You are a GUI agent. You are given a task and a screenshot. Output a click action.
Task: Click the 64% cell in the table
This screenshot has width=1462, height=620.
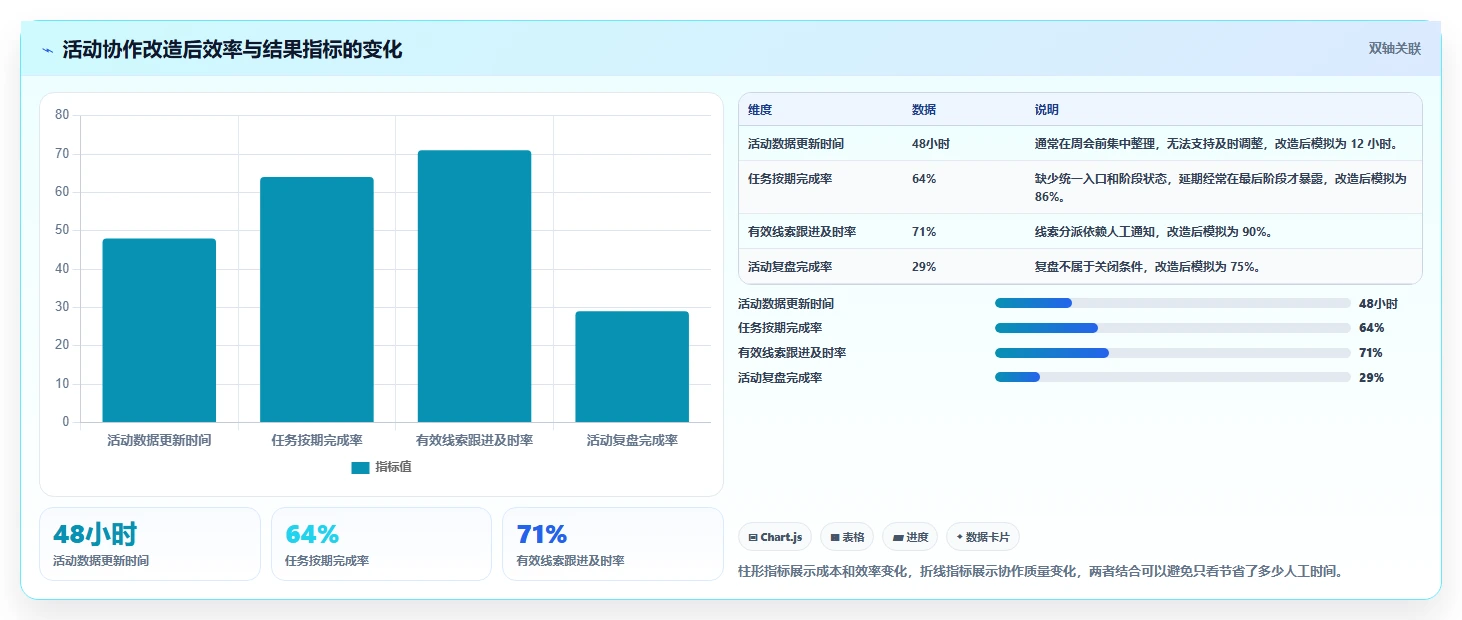click(924, 179)
